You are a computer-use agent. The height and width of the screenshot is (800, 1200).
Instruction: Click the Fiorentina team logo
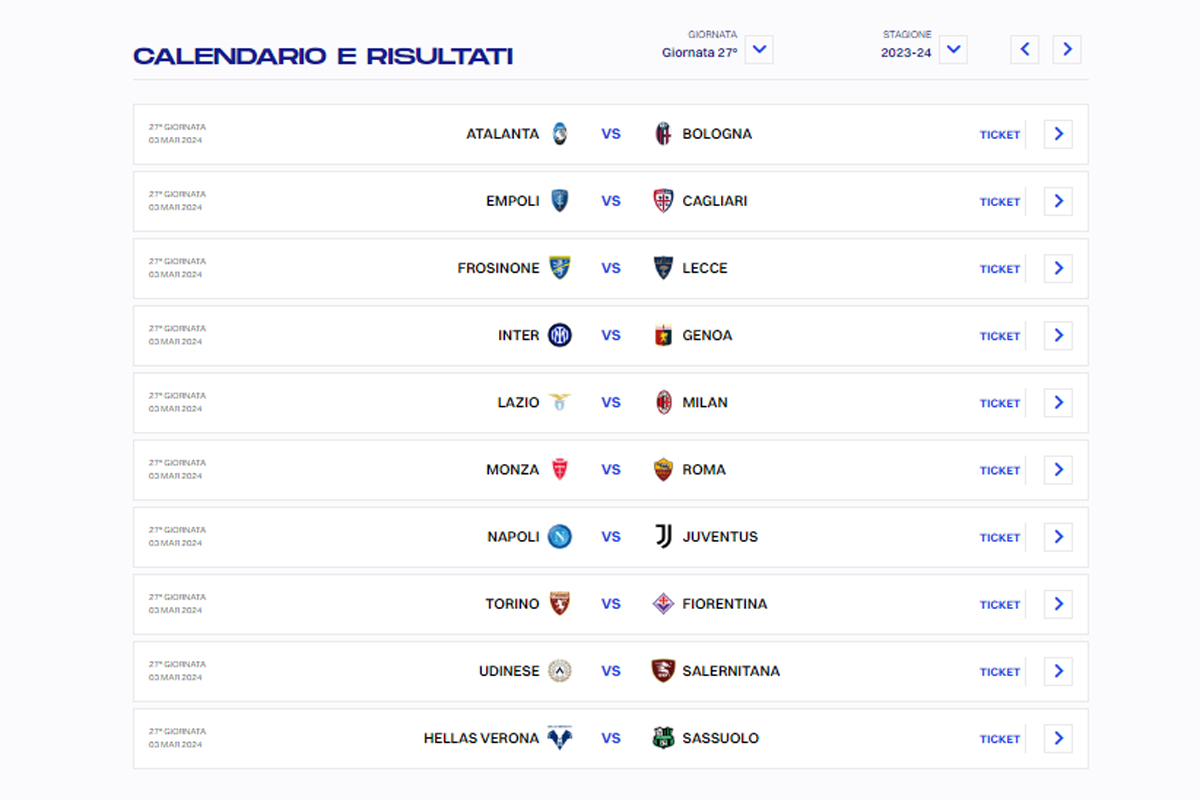pos(663,604)
